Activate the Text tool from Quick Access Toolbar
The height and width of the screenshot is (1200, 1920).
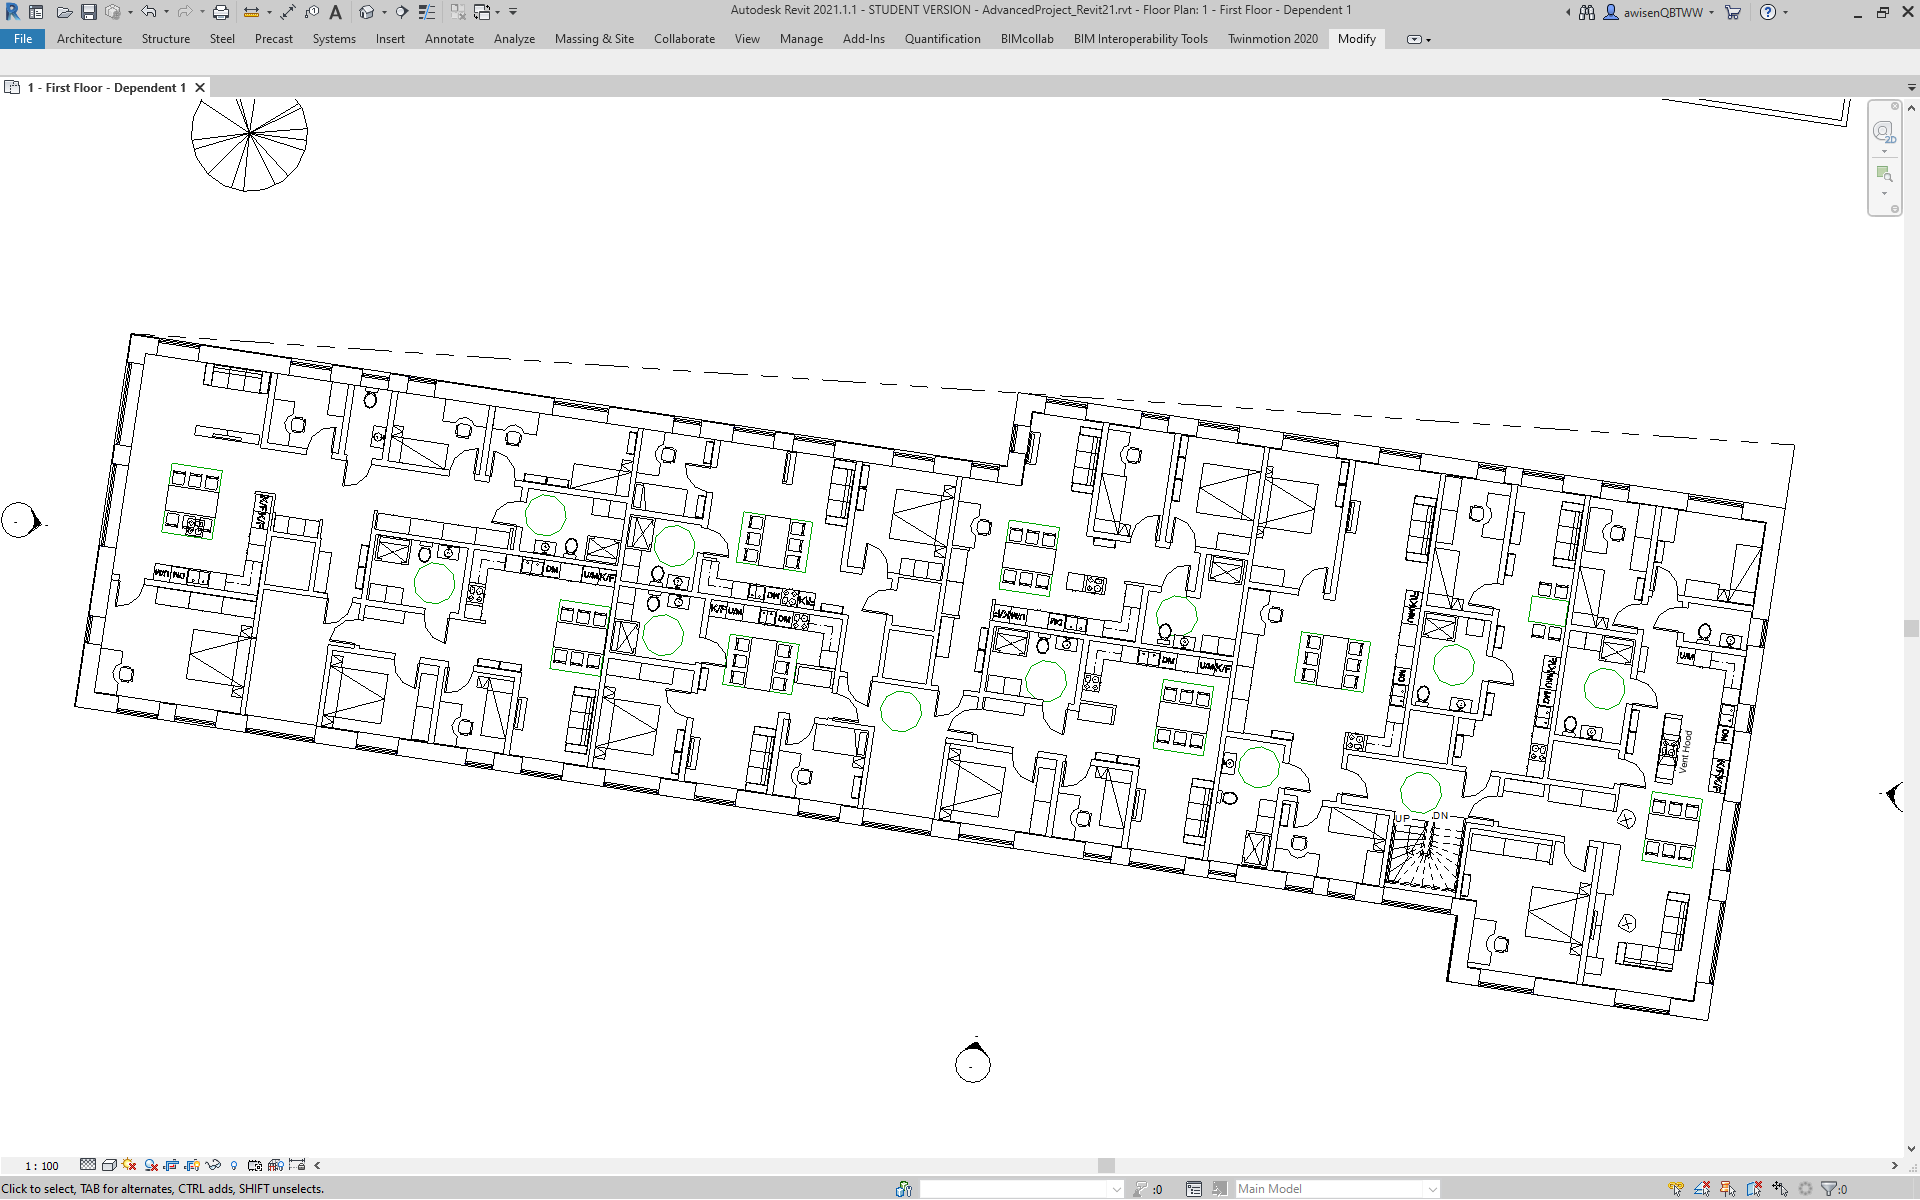(x=335, y=11)
